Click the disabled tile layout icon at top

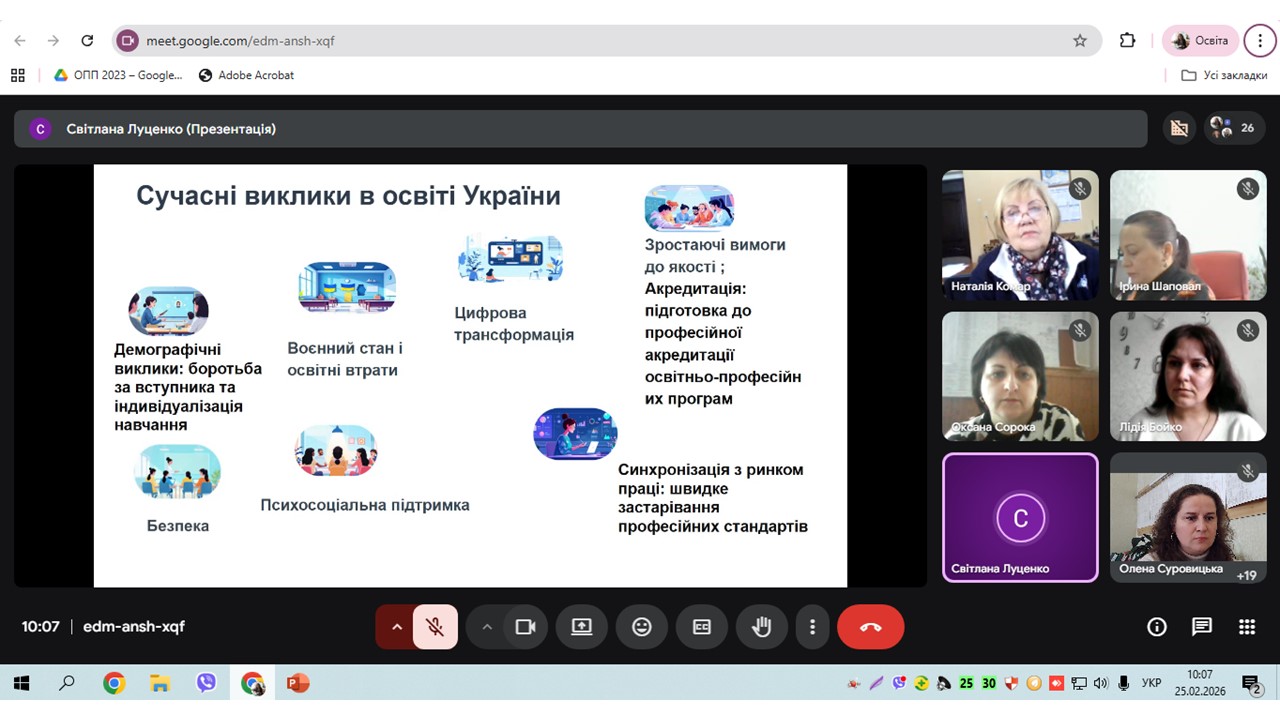pos(1180,128)
